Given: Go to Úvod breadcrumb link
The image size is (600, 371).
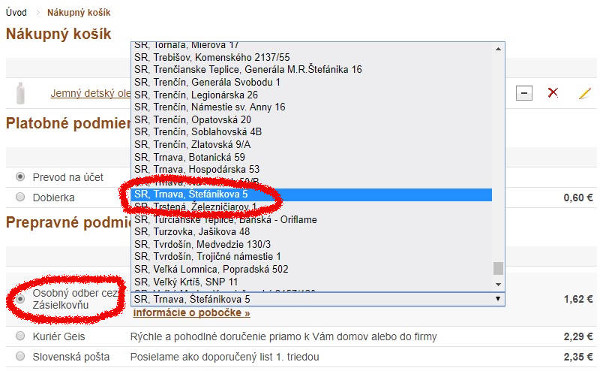Looking at the screenshot, I should tap(16, 12).
